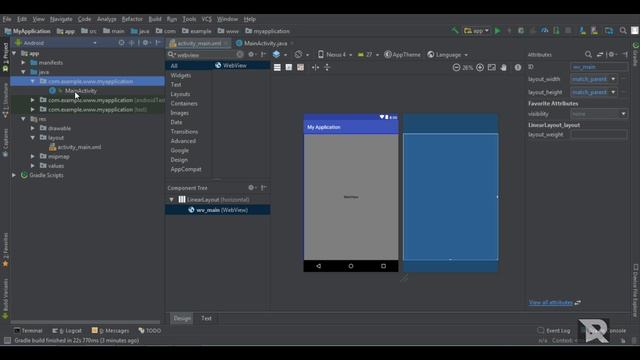
Task: Expand the Gradle Scripts node
Action: point(14,175)
